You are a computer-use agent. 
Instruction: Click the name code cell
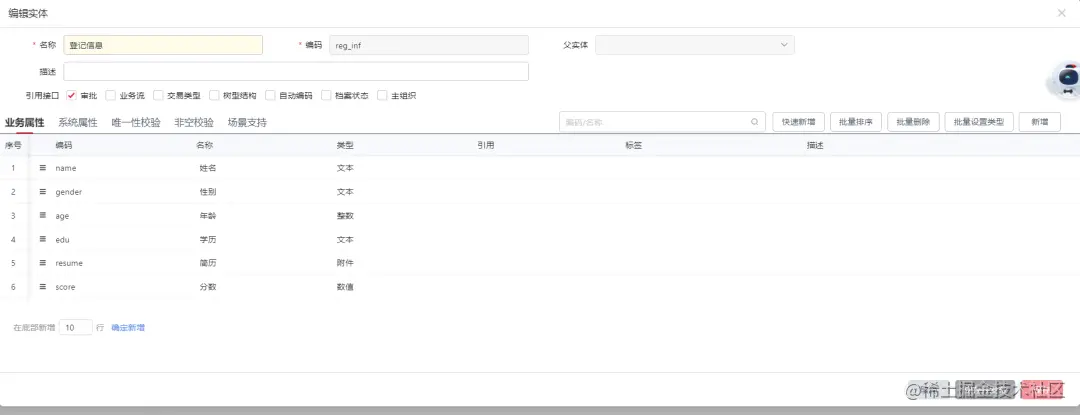[x=66, y=169]
